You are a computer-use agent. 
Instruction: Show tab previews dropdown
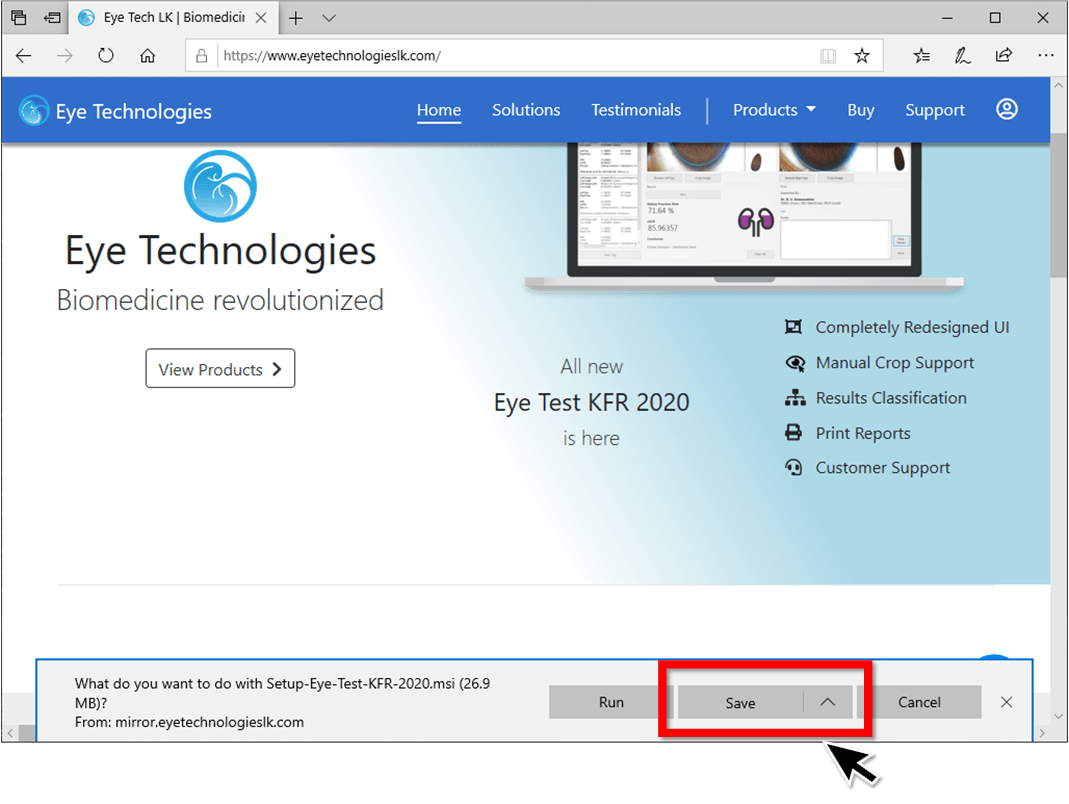pyautogui.click(x=329, y=18)
